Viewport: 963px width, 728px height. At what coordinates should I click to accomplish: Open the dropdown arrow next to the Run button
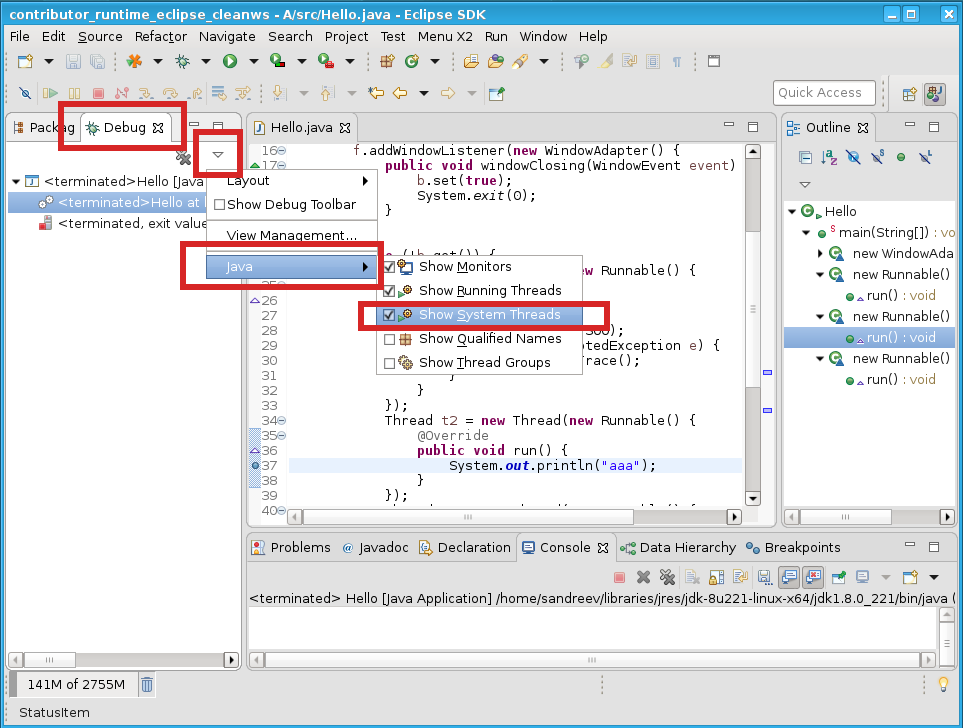[254, 61]
